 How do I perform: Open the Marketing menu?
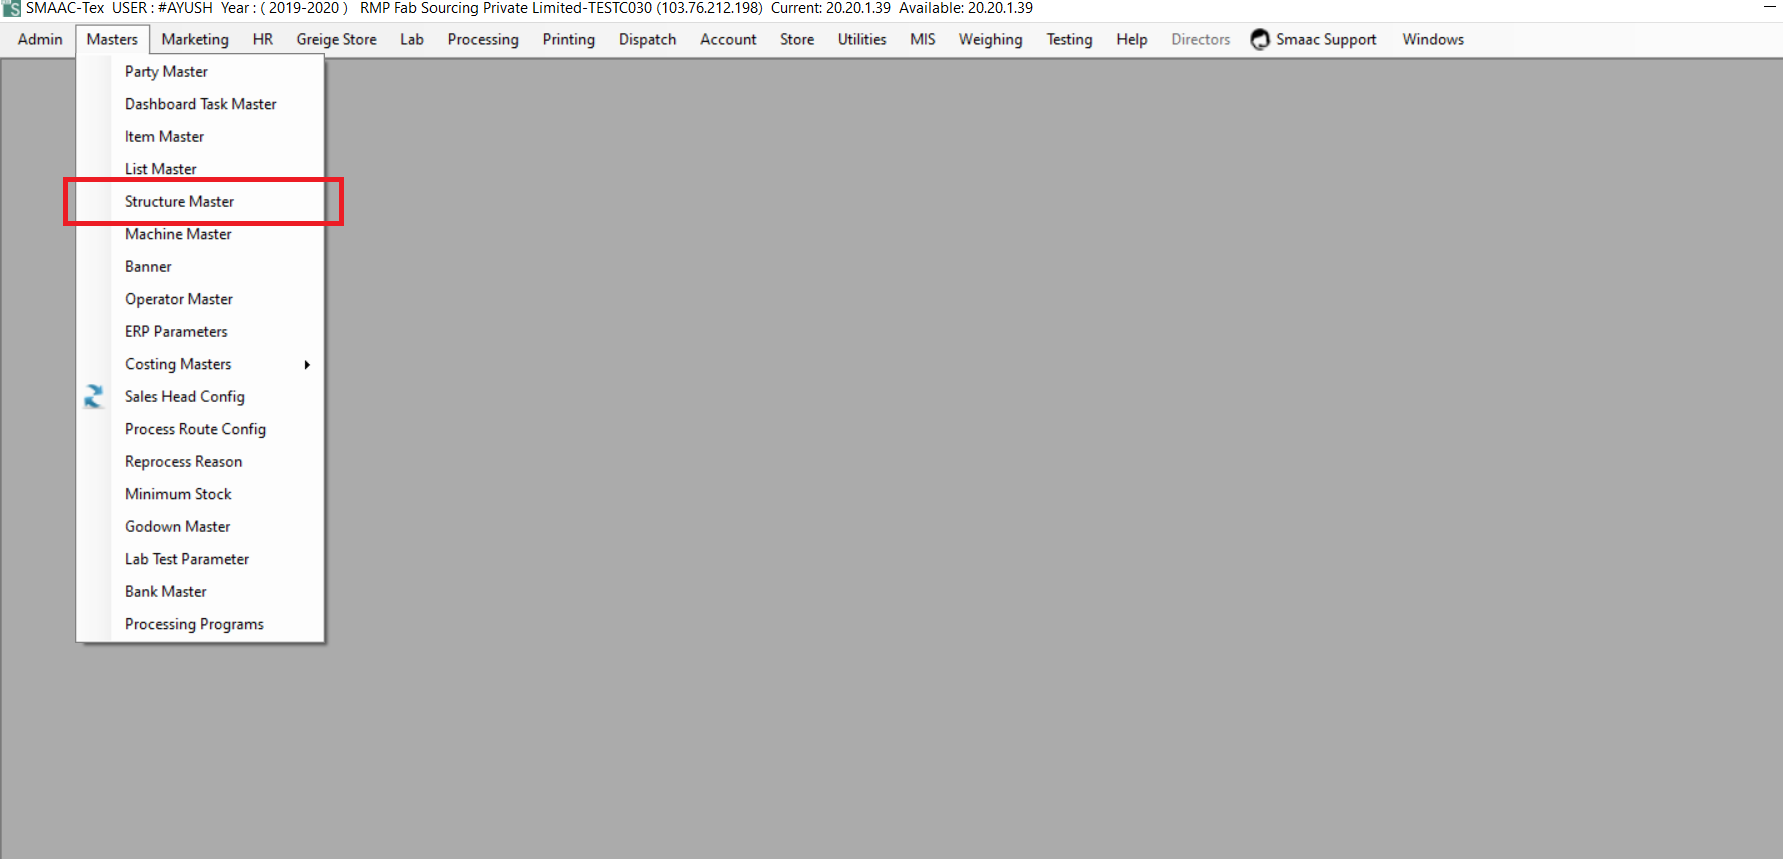click(195, 40)
